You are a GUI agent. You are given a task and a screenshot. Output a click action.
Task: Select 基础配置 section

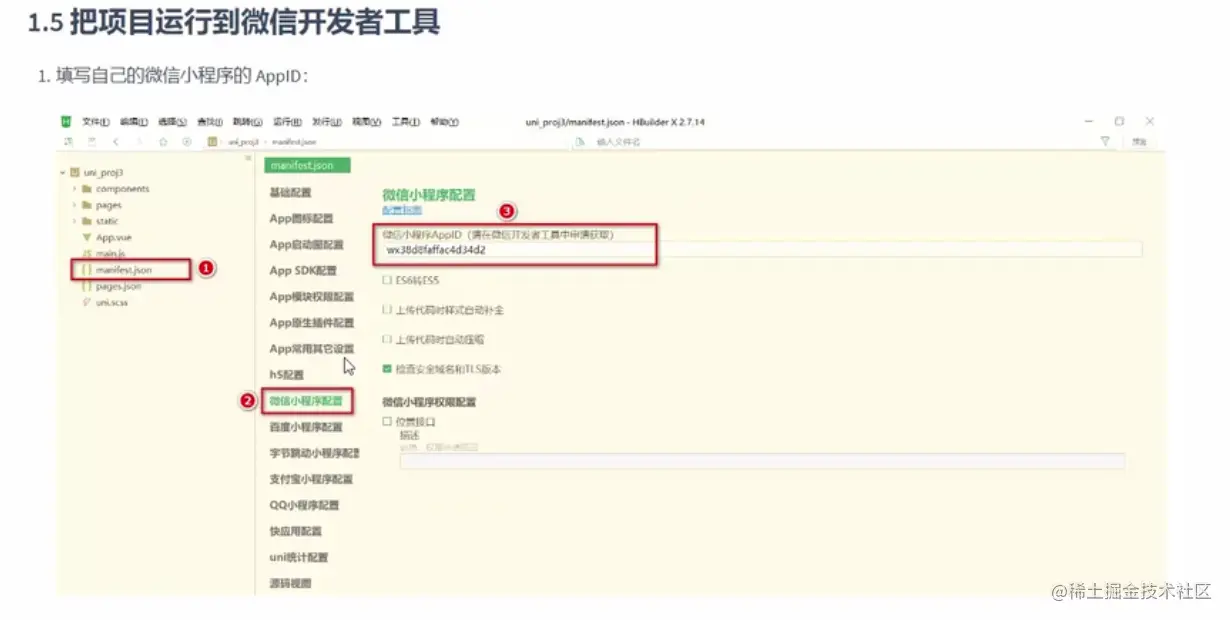290,192
